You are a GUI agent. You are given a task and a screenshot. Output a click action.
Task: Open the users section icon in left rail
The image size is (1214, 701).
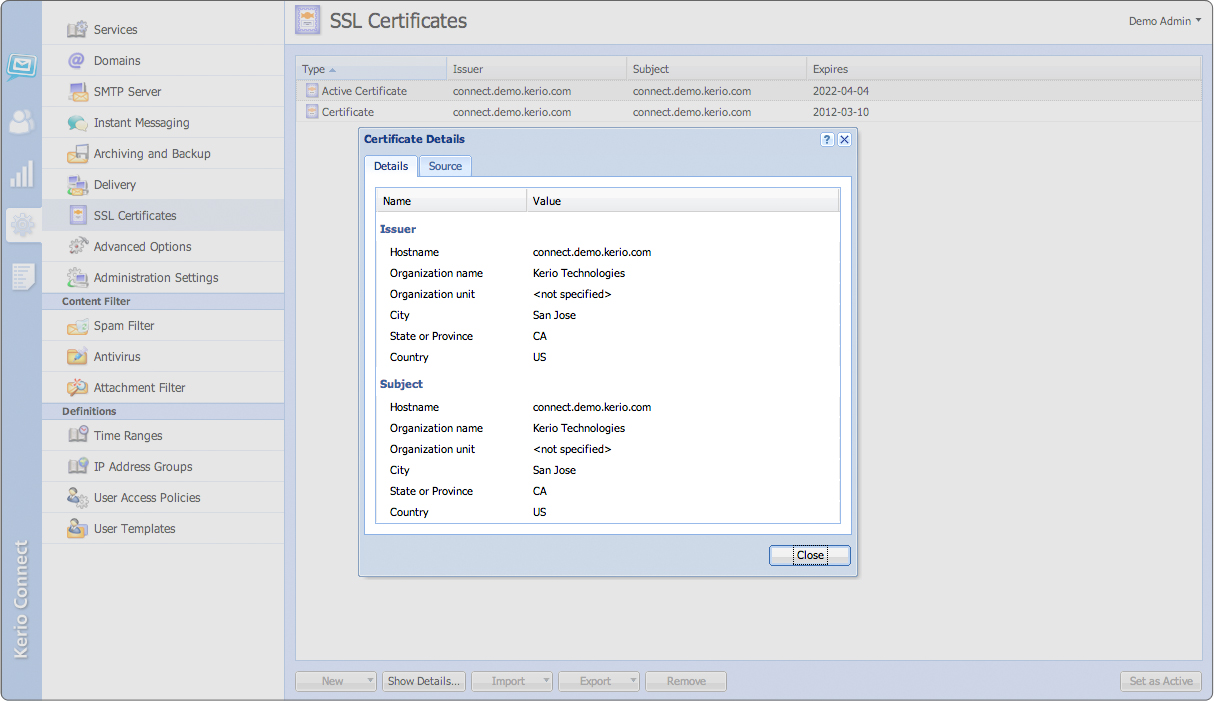coord(22,122)
